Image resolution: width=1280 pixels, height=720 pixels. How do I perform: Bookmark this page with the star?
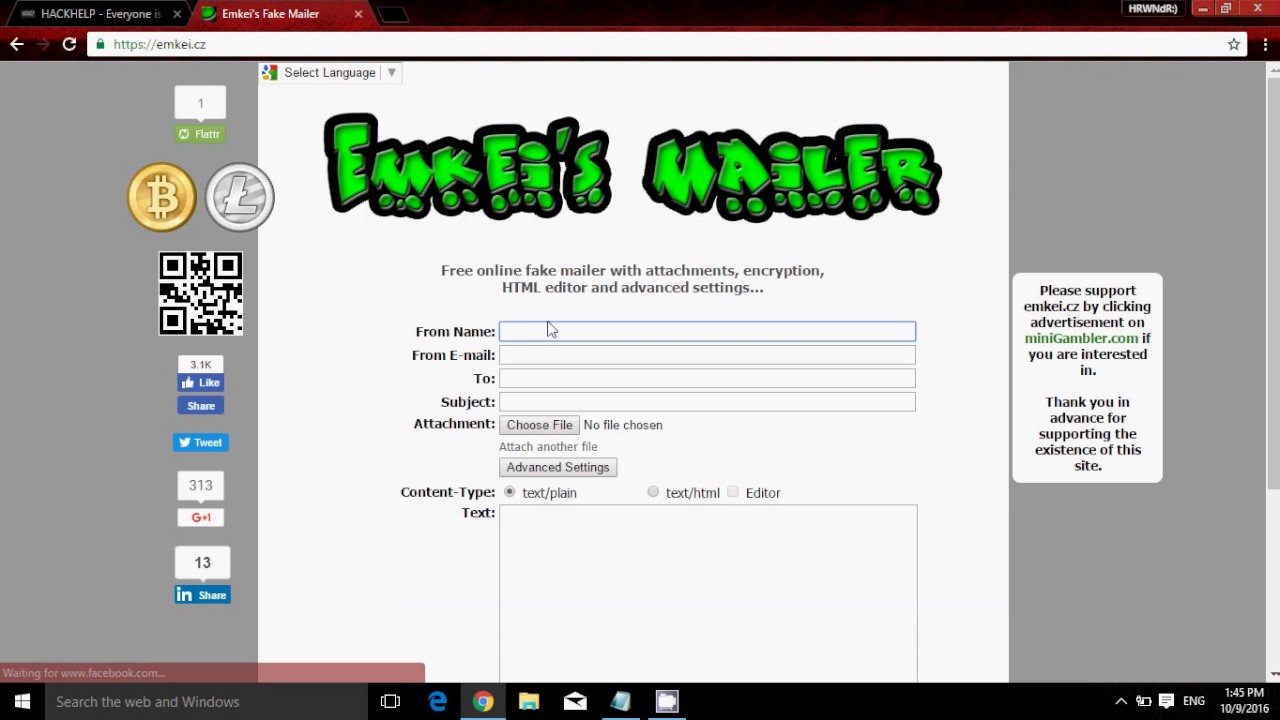pos(1234,44)
